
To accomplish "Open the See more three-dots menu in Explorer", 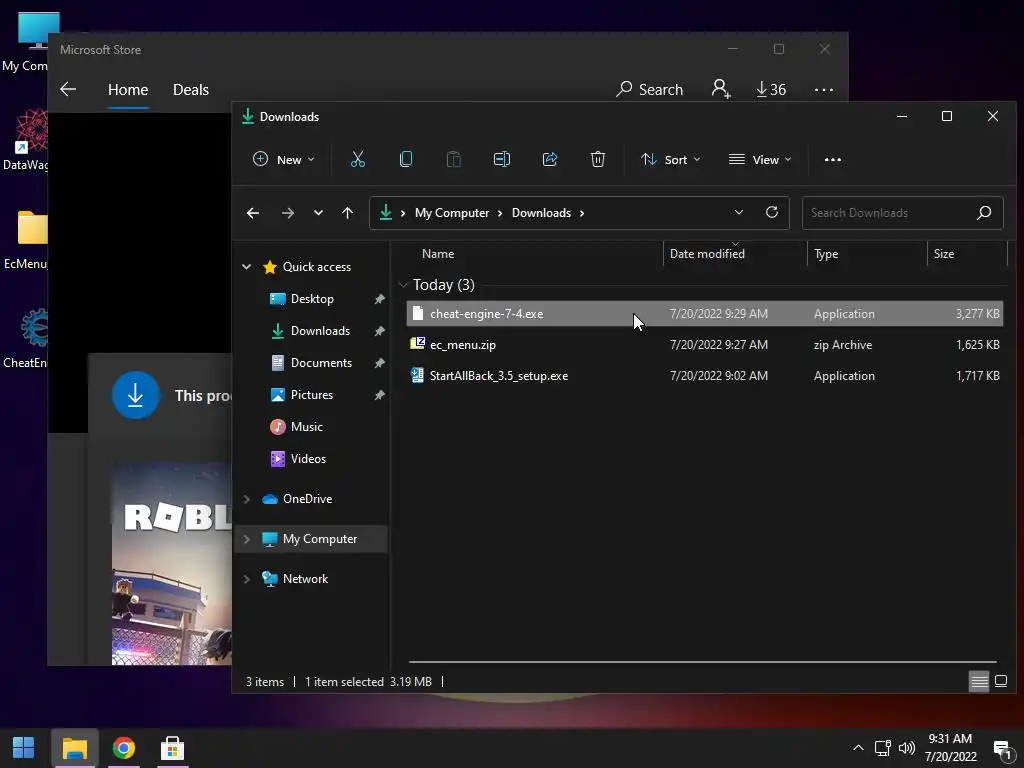I will click(833, 159).
